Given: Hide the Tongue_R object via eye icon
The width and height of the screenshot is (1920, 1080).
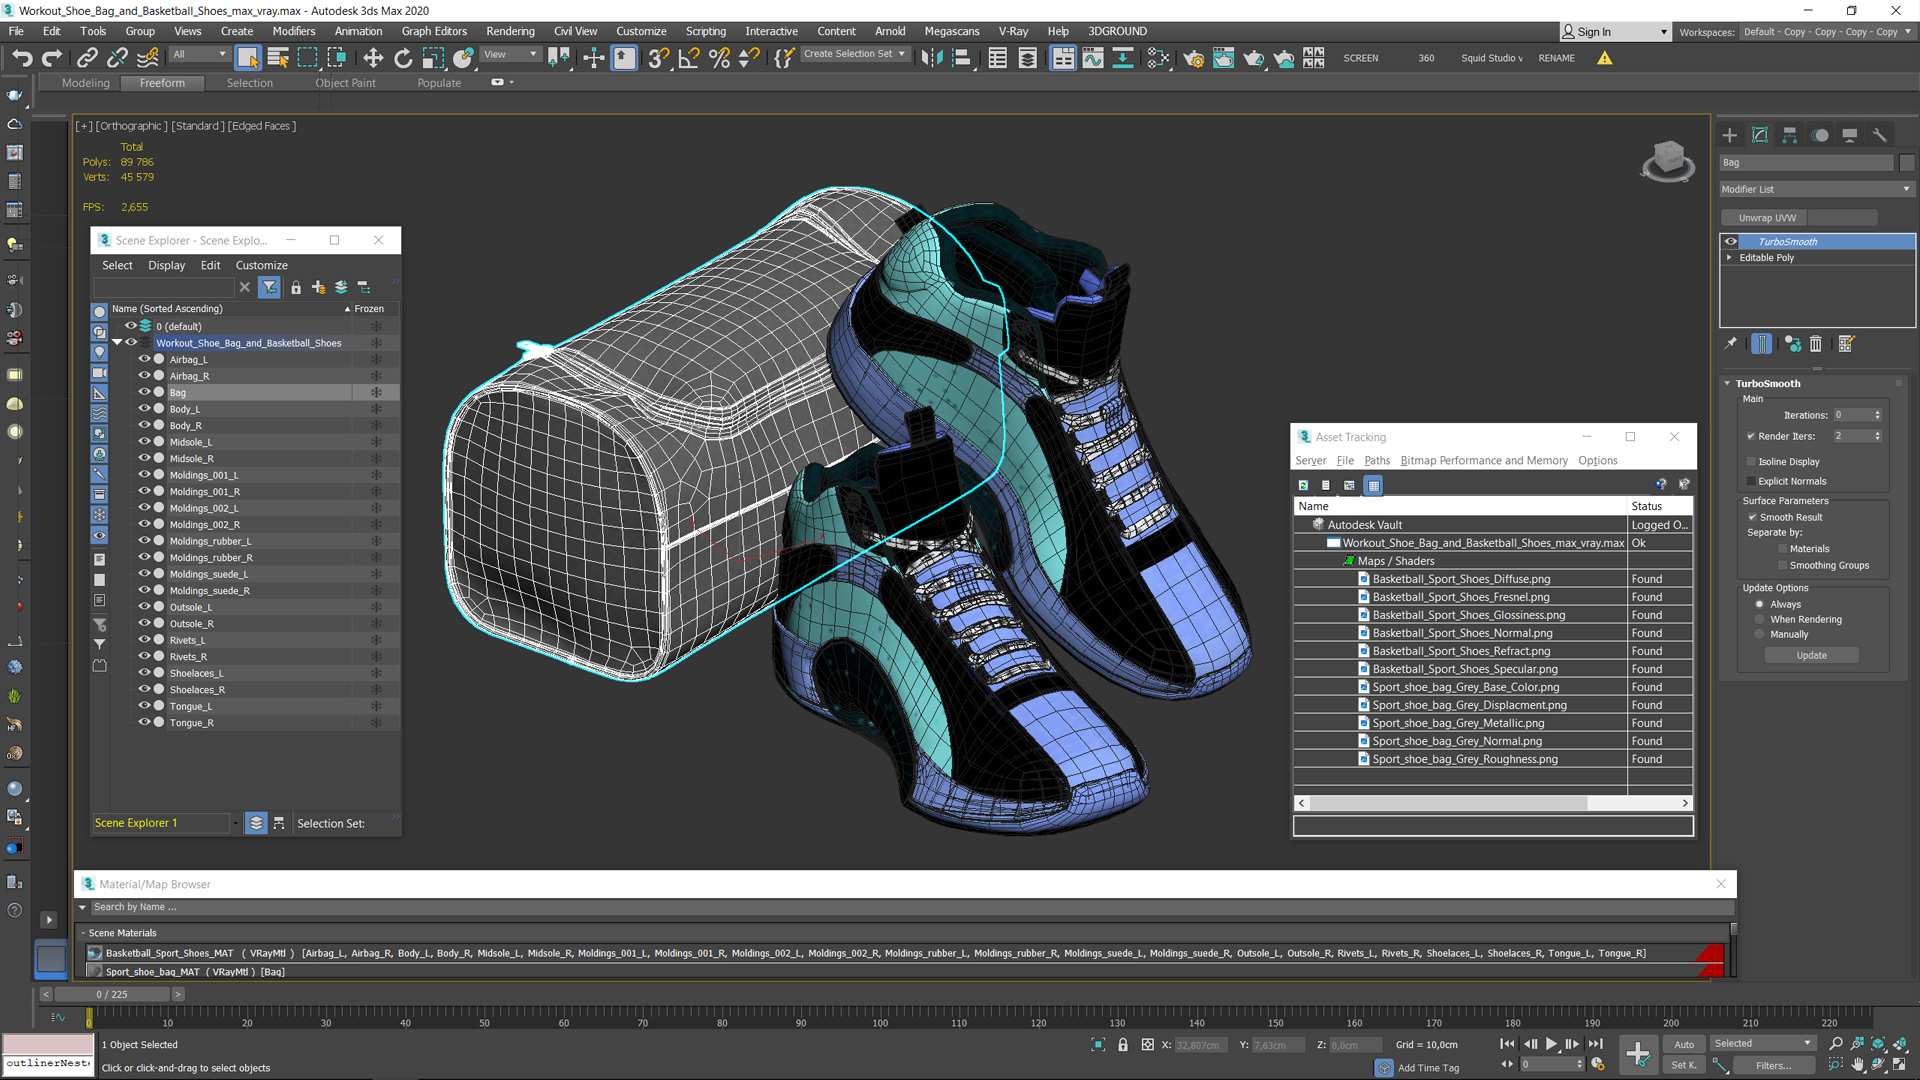Looking at the screenshot, I should [144, 722].
